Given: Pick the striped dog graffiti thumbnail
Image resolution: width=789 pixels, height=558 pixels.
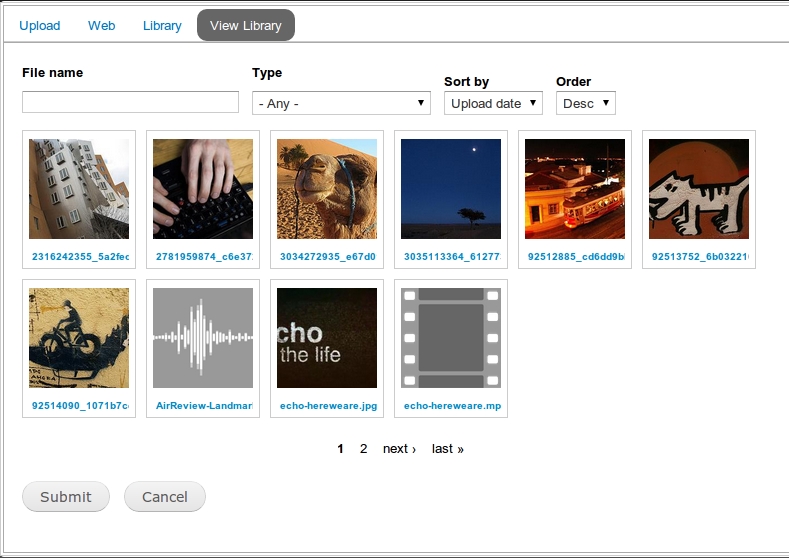Looking at the screenshot, I should coord(699,189).
